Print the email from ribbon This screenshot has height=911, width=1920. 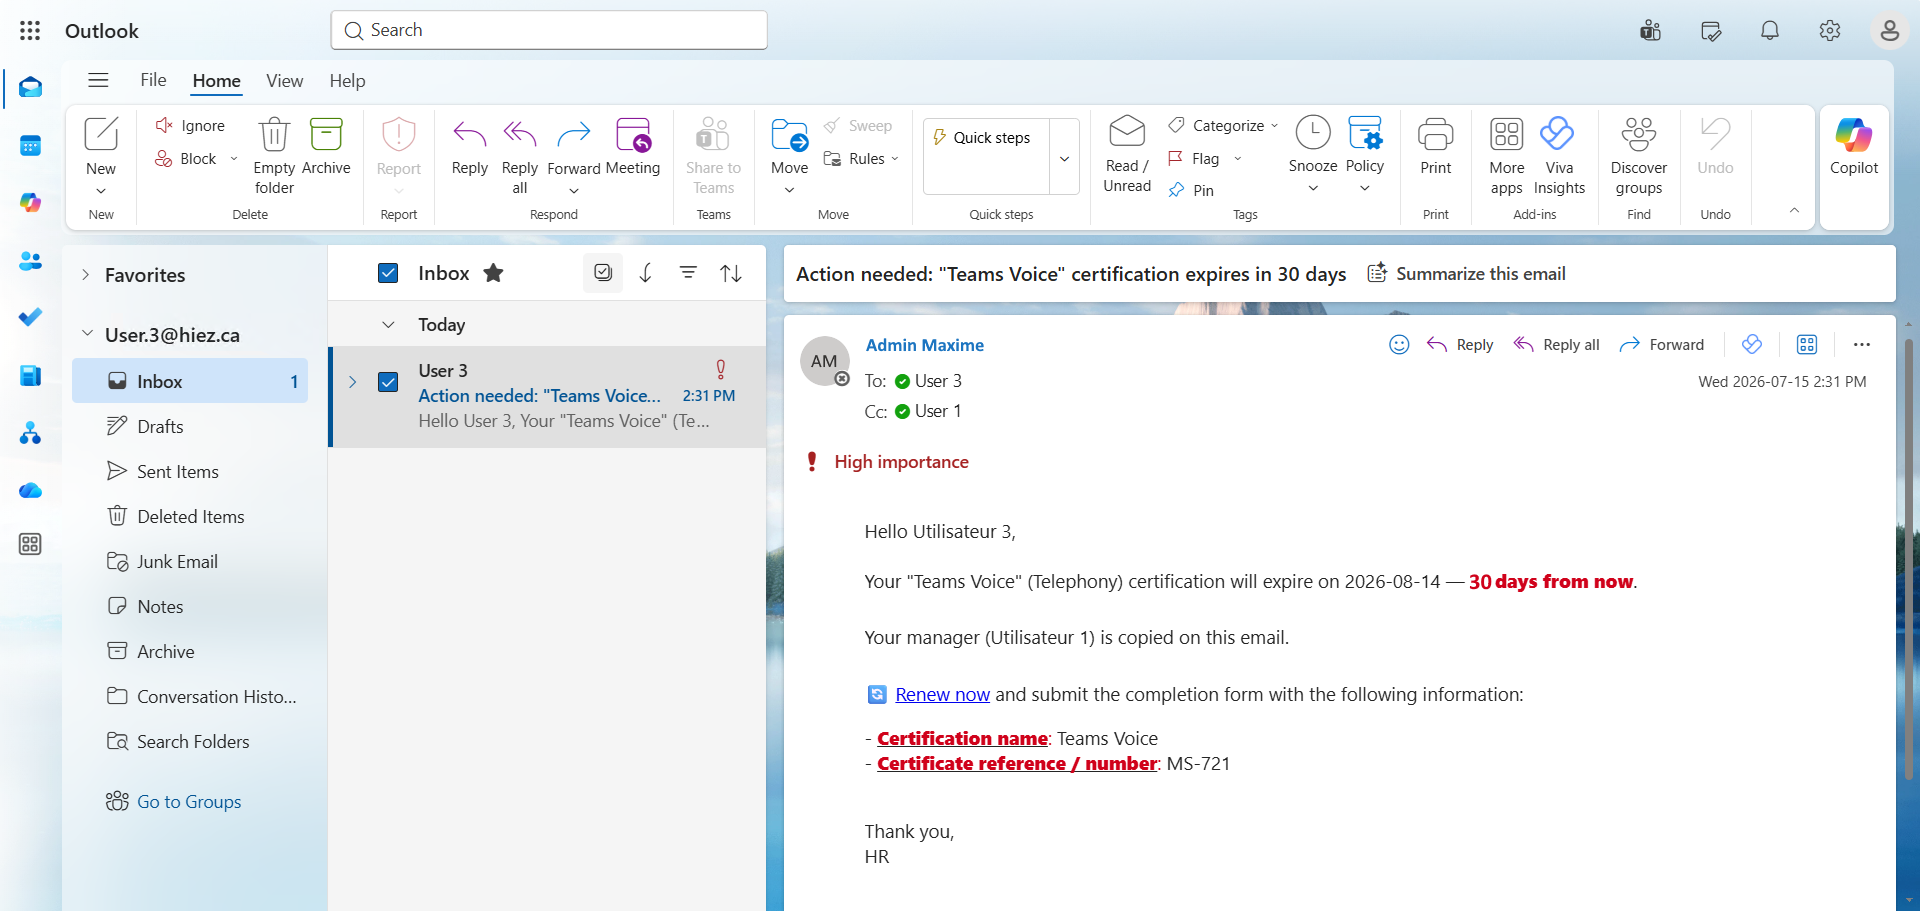(1435, 147)
